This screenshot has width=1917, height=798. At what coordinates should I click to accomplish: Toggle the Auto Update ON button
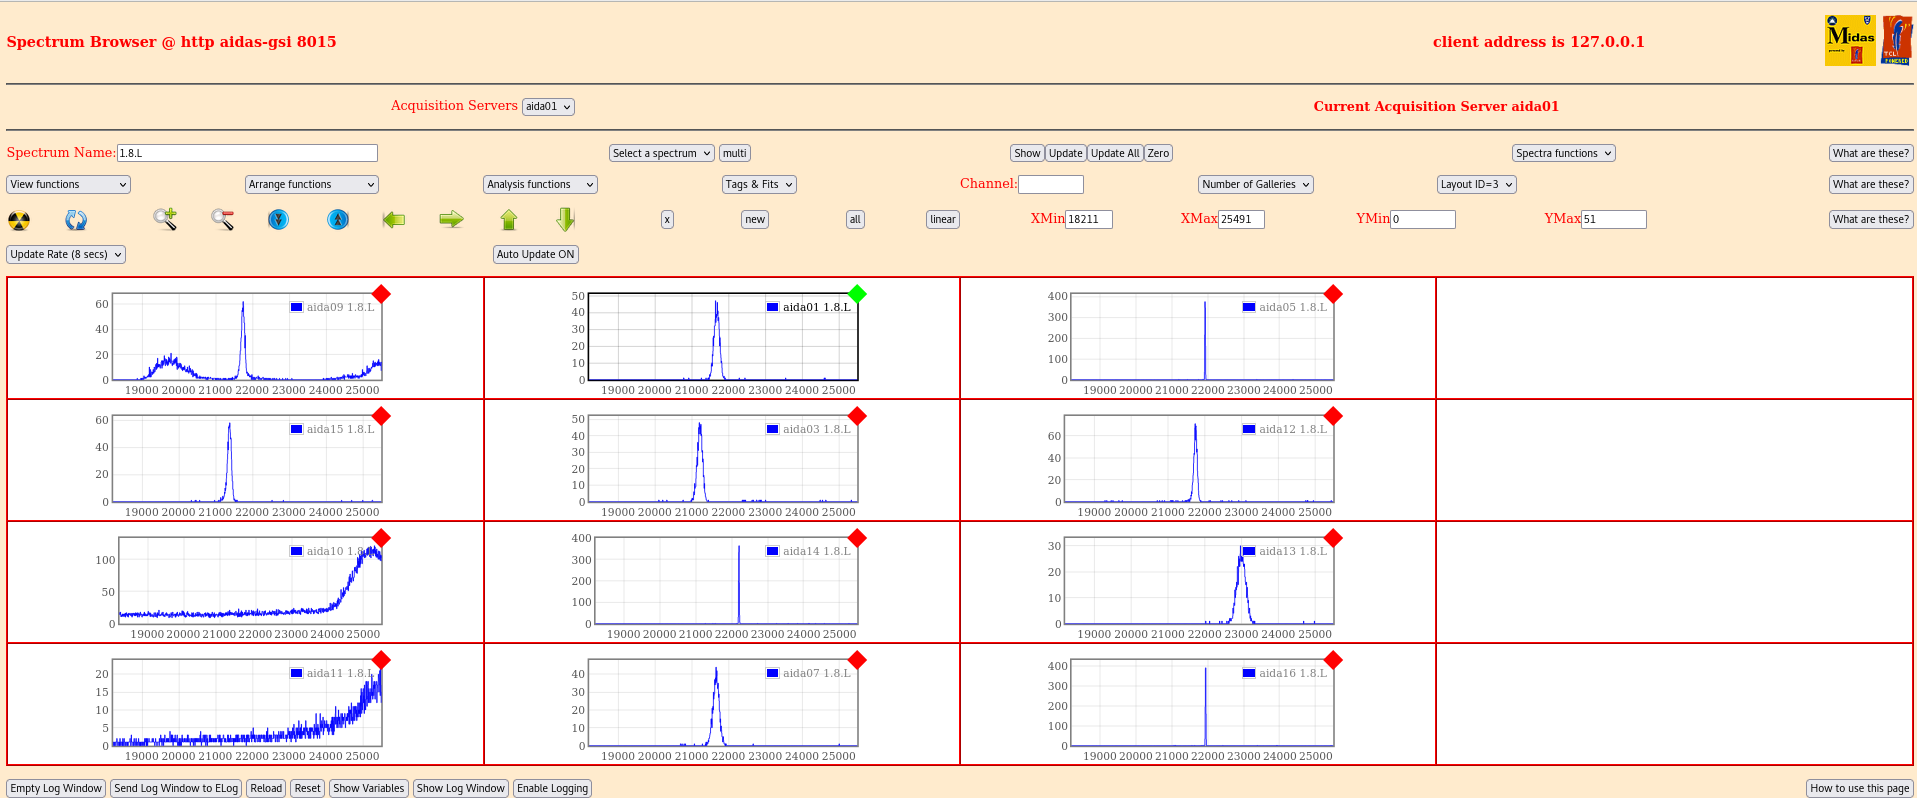[x=535, y=254]
